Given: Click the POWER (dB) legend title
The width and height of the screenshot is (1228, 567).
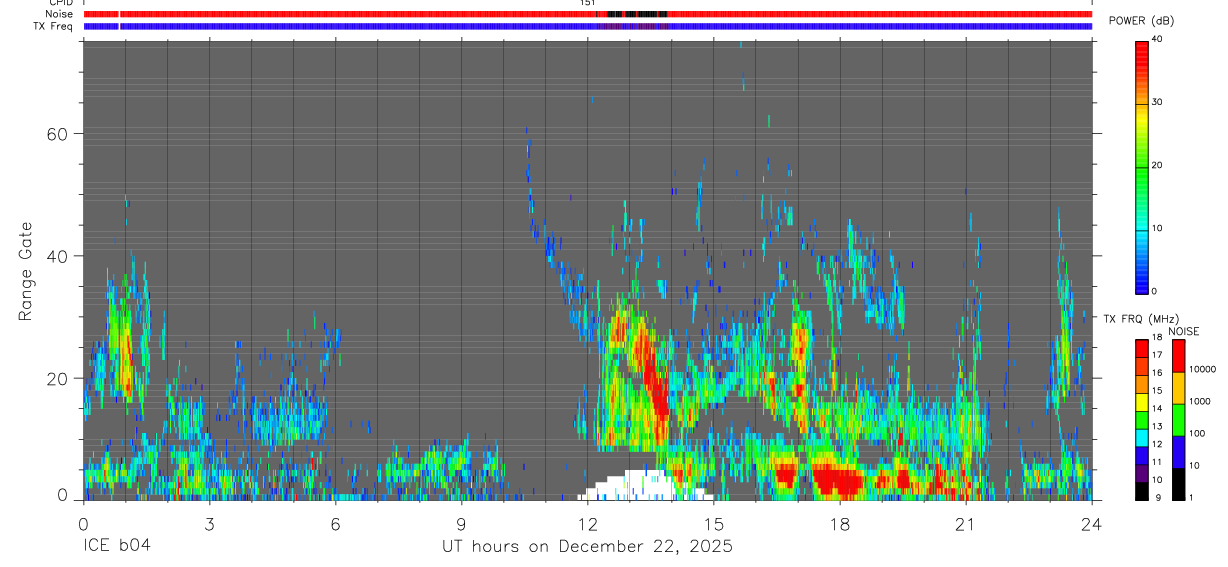Looking at the screenshot, I should [1140, 21].
